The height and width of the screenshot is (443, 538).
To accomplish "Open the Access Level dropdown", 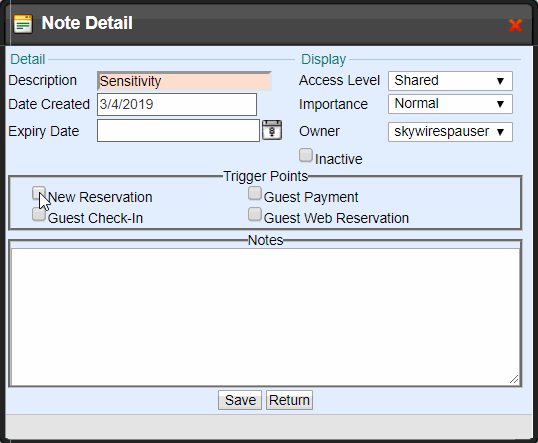I will tap(450, 81).
